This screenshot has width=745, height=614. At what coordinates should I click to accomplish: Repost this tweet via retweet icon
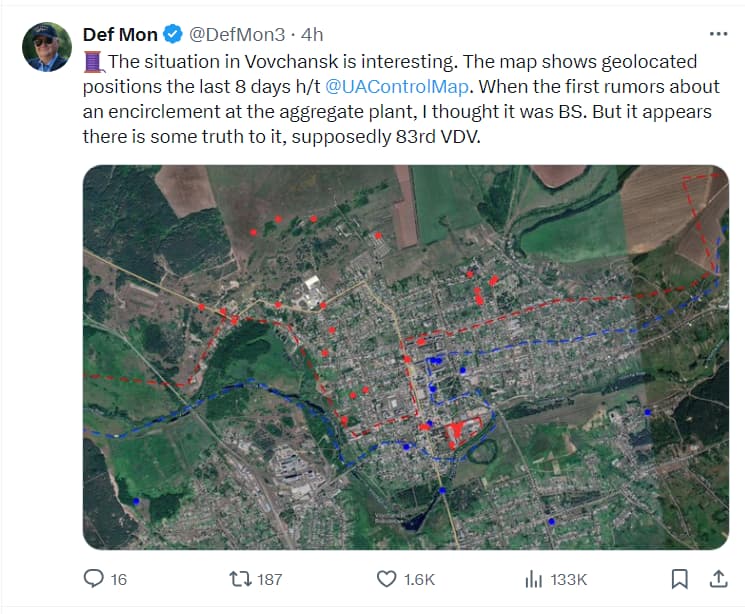240,579
